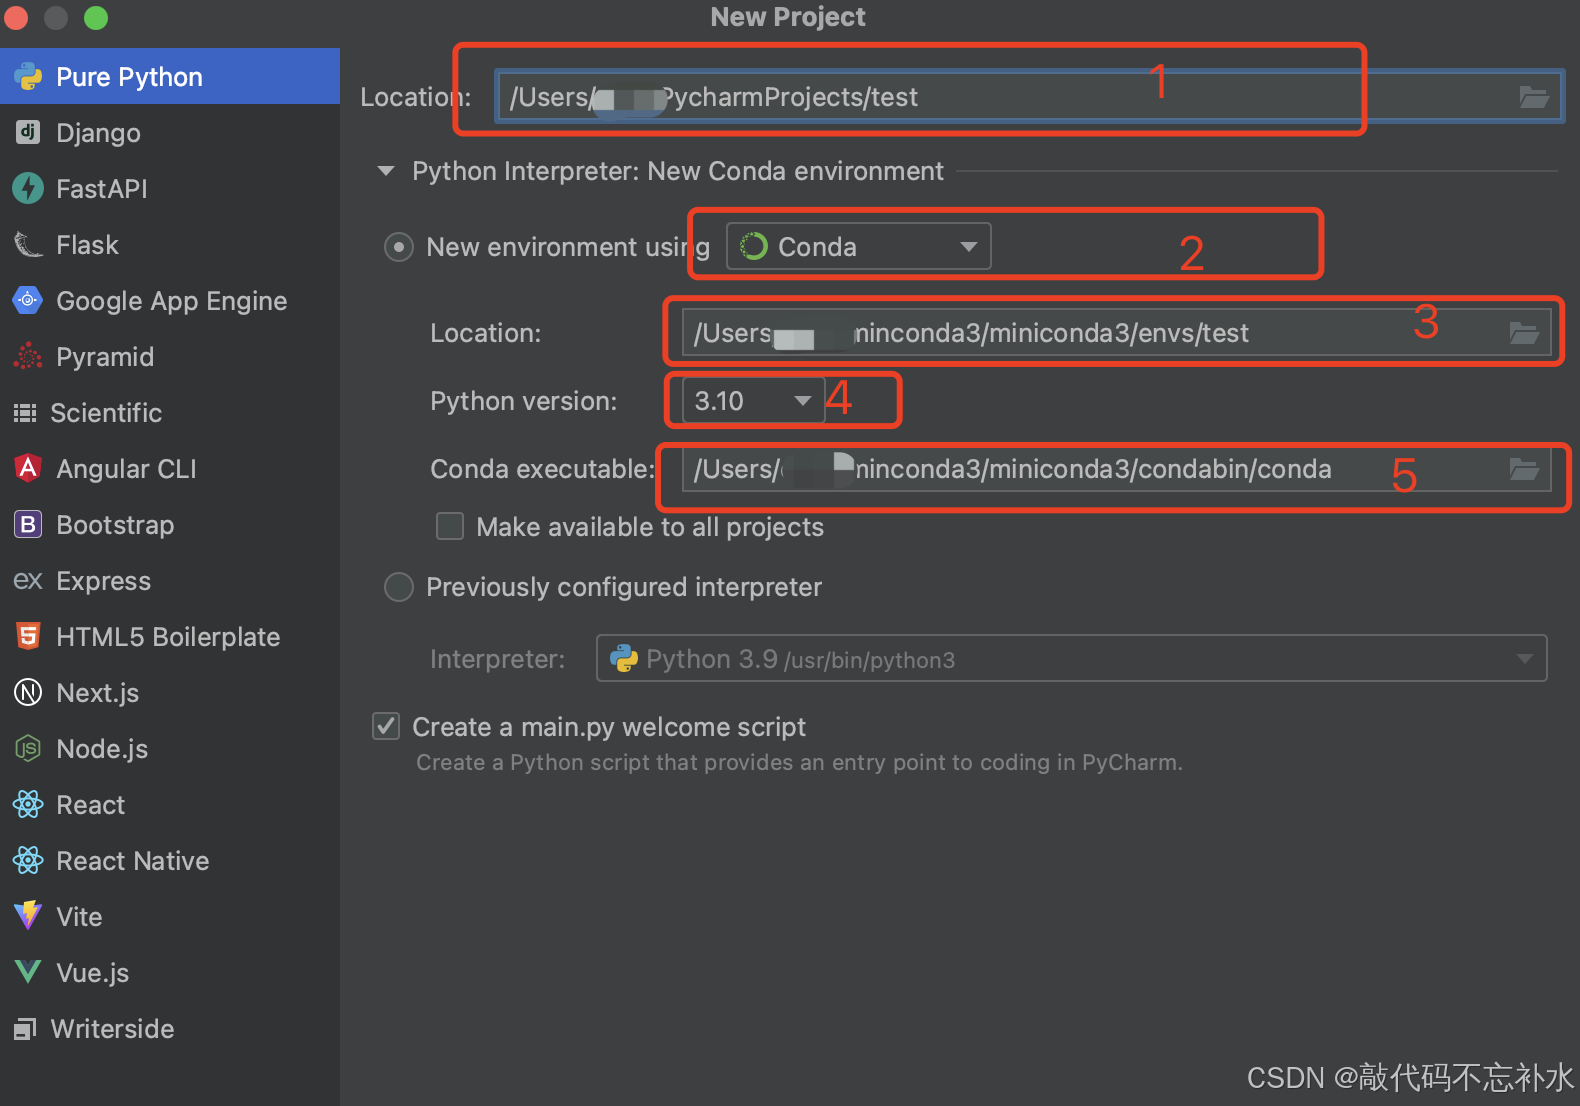The image size is (1580, 1106).
Task: Select FastAPI project type
Action: pos(170,188)
